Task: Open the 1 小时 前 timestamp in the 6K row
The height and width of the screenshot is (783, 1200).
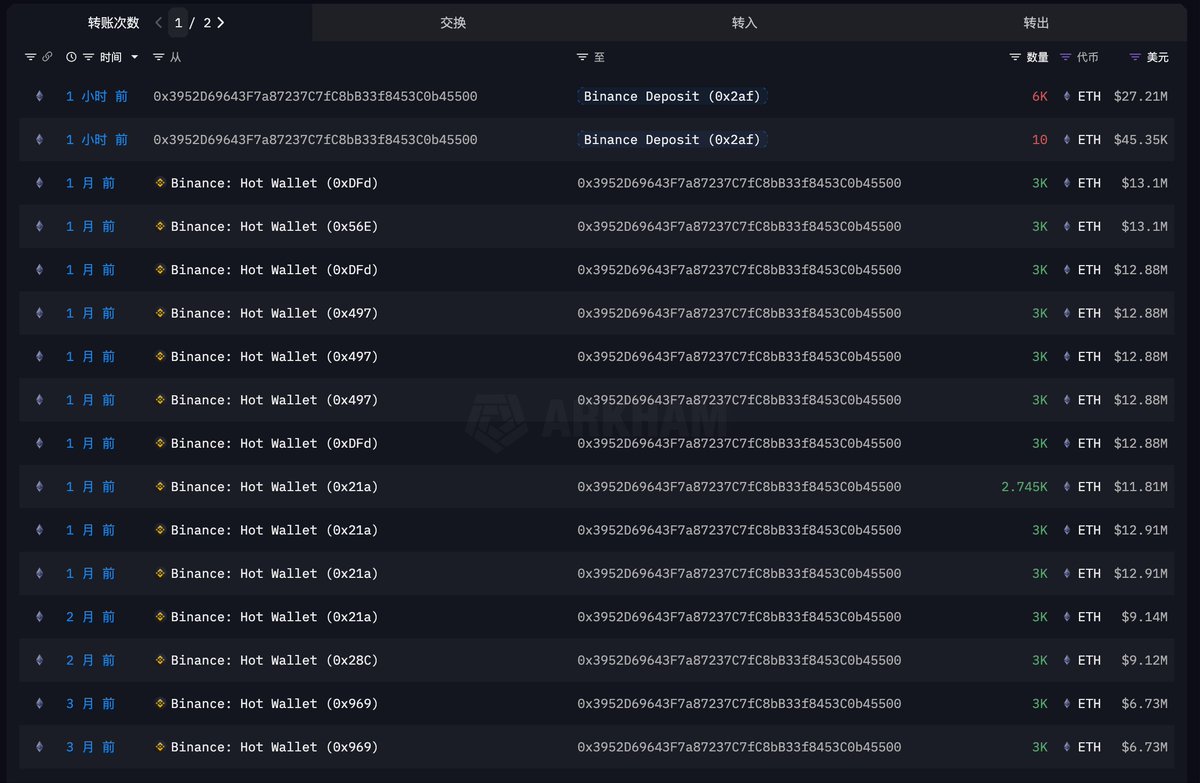Action: pos(97,96)
